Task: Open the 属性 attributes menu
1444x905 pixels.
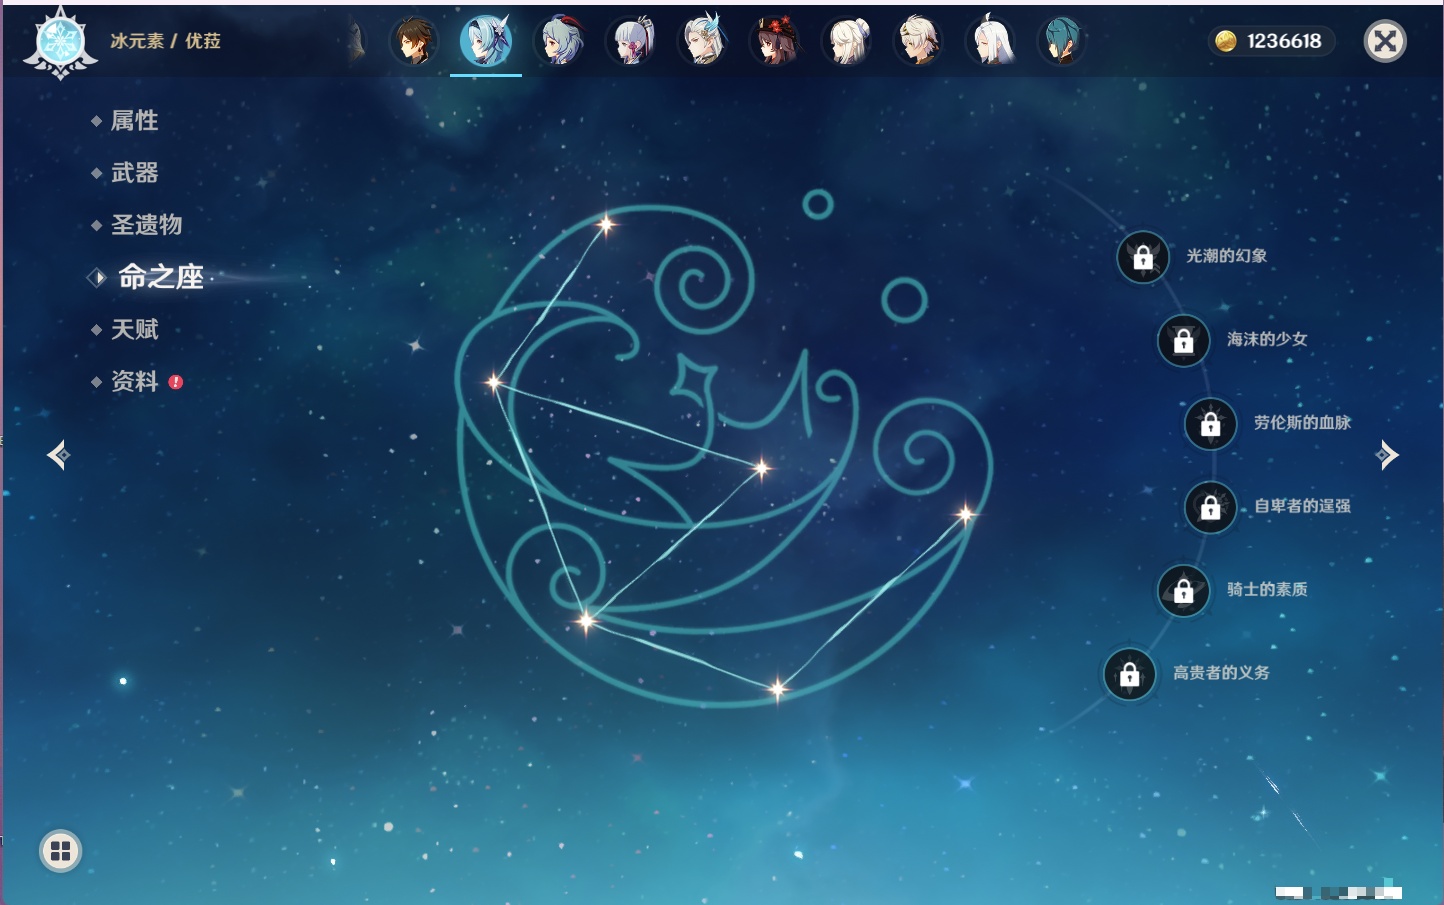Action: (134, 121)
